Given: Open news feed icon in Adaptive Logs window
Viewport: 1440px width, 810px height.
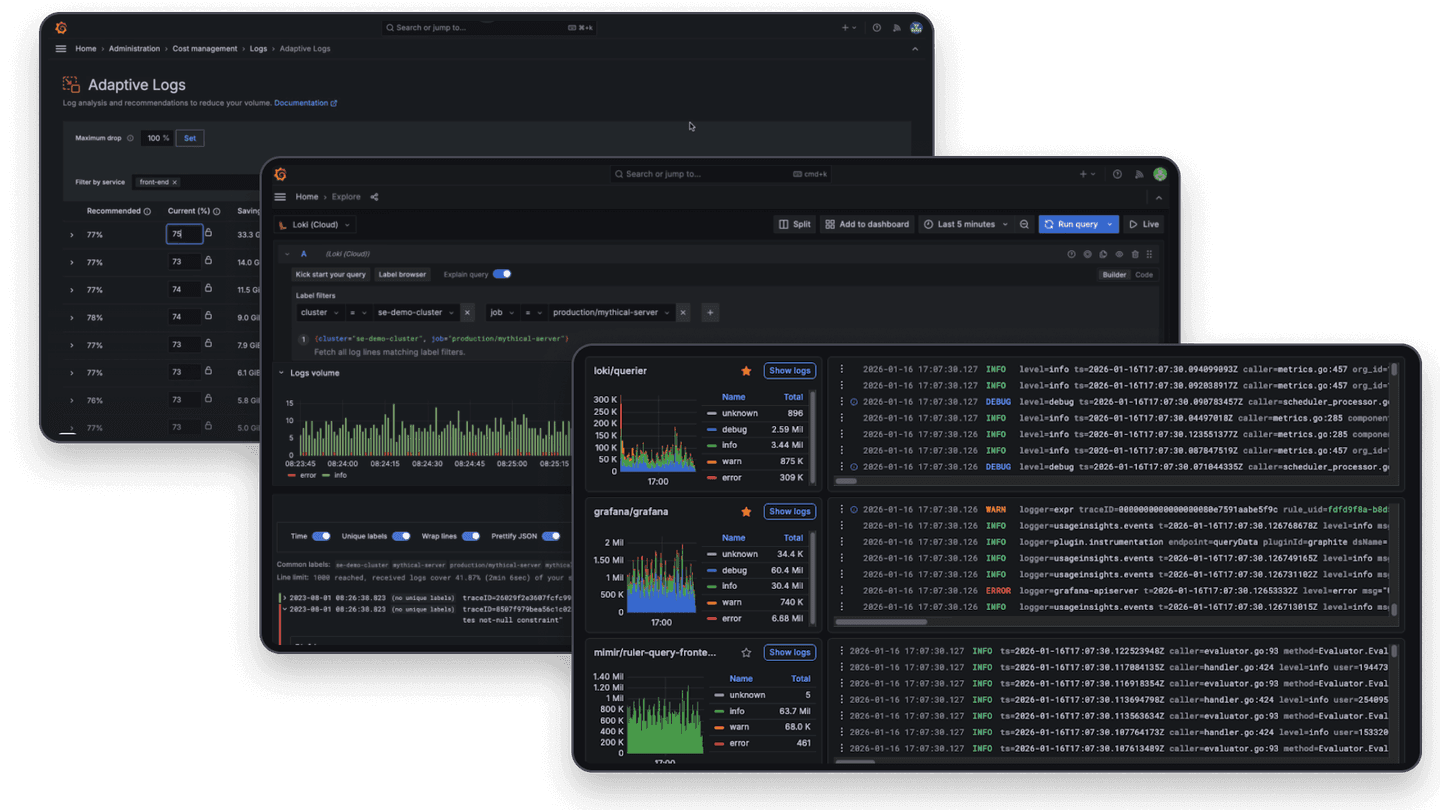Looking at the screenshot, I should click(x=897, y=28).
